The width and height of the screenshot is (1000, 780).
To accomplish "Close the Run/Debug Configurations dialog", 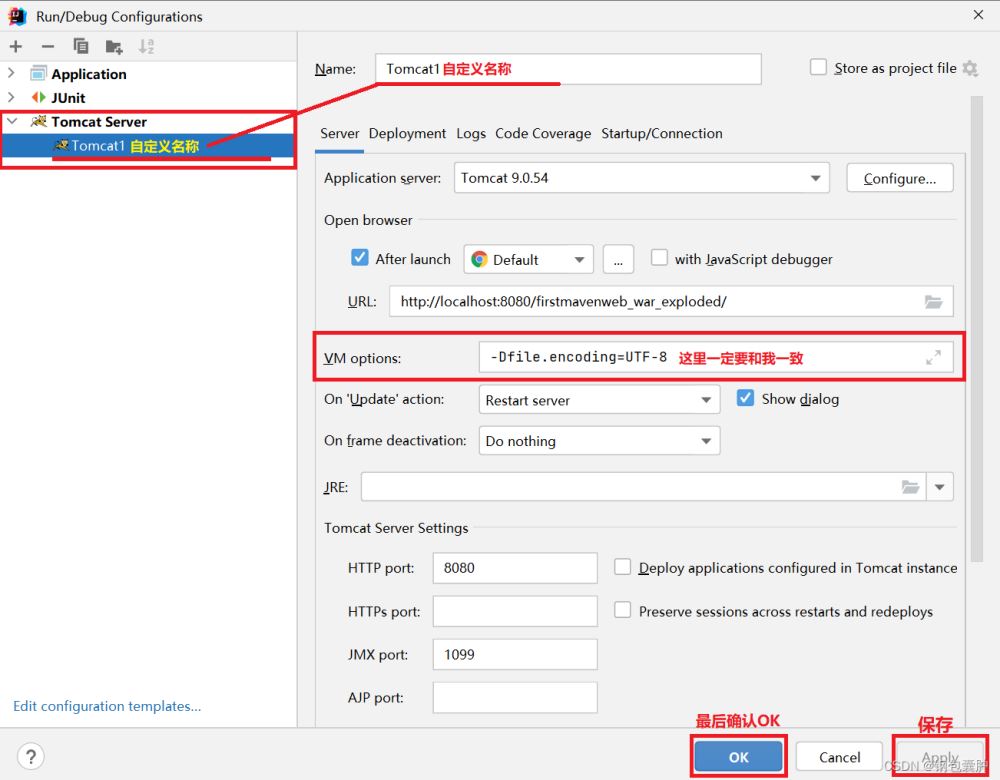I will 978,15.
